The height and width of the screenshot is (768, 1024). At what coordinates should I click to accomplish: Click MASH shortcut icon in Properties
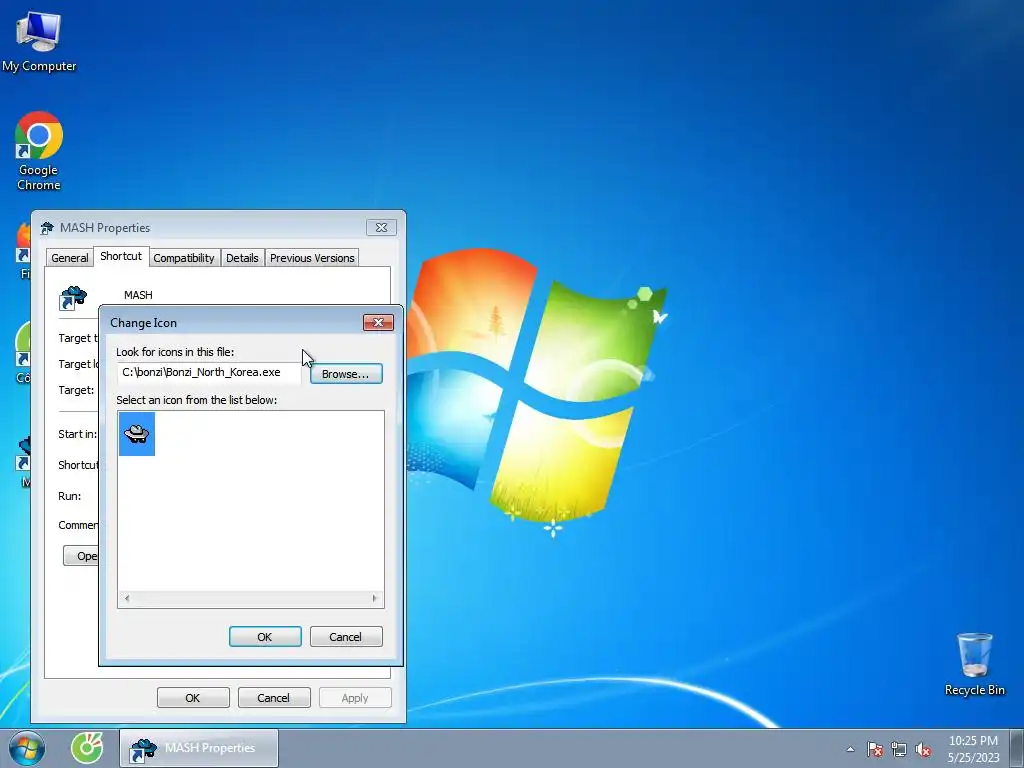tap(73, 297)
